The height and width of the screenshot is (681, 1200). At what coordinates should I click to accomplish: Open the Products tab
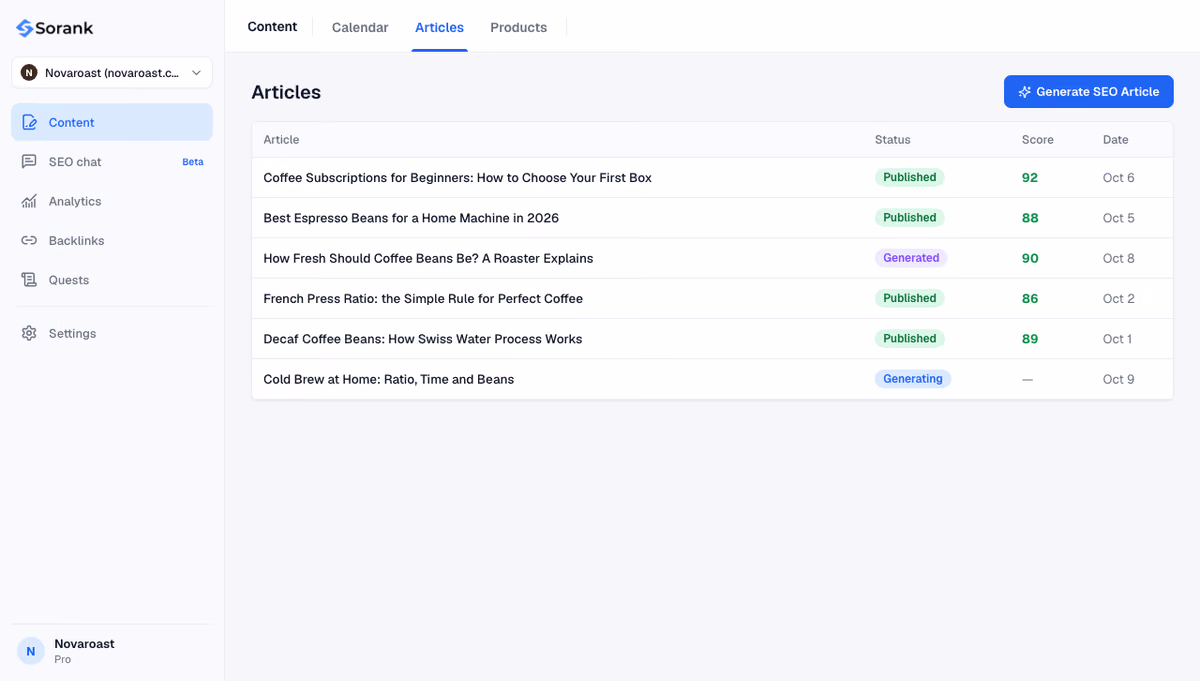(x=518, y=27)
